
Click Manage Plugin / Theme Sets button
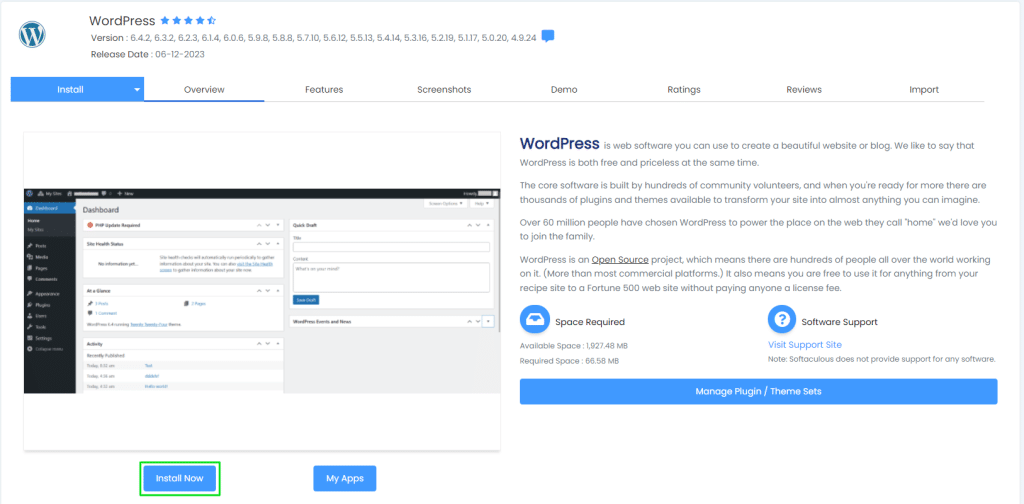pyautogui.click(x=758, y=391)
